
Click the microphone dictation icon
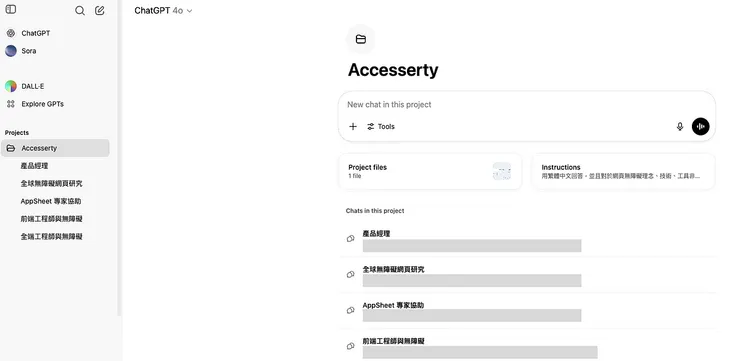tap(680, 126)
